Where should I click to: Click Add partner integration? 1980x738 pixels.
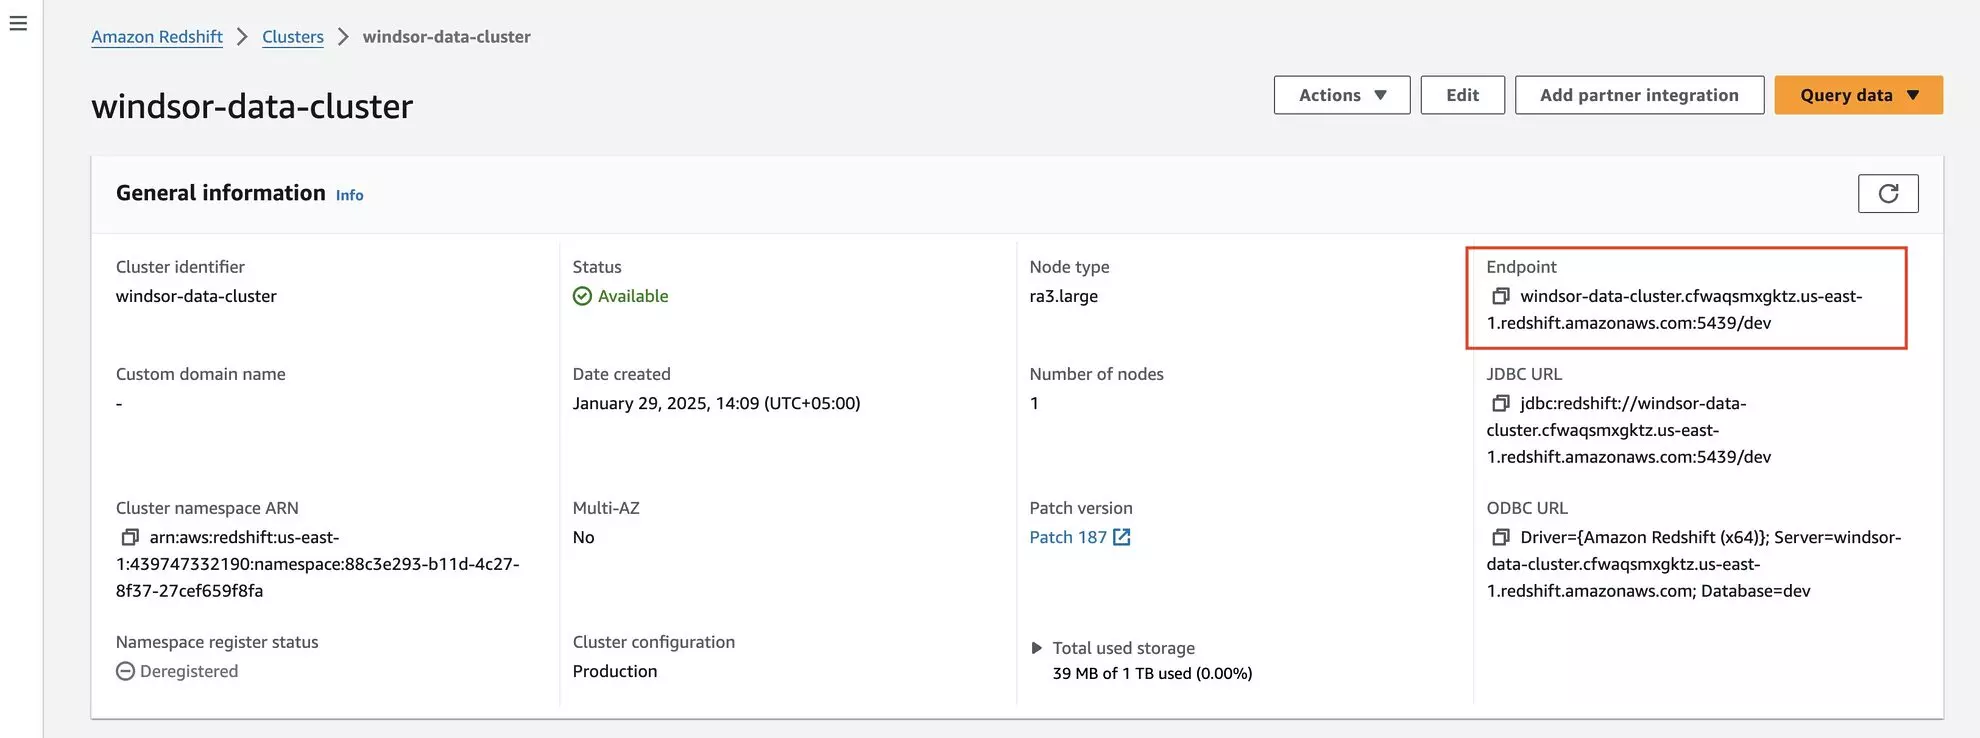[1639, 95]
